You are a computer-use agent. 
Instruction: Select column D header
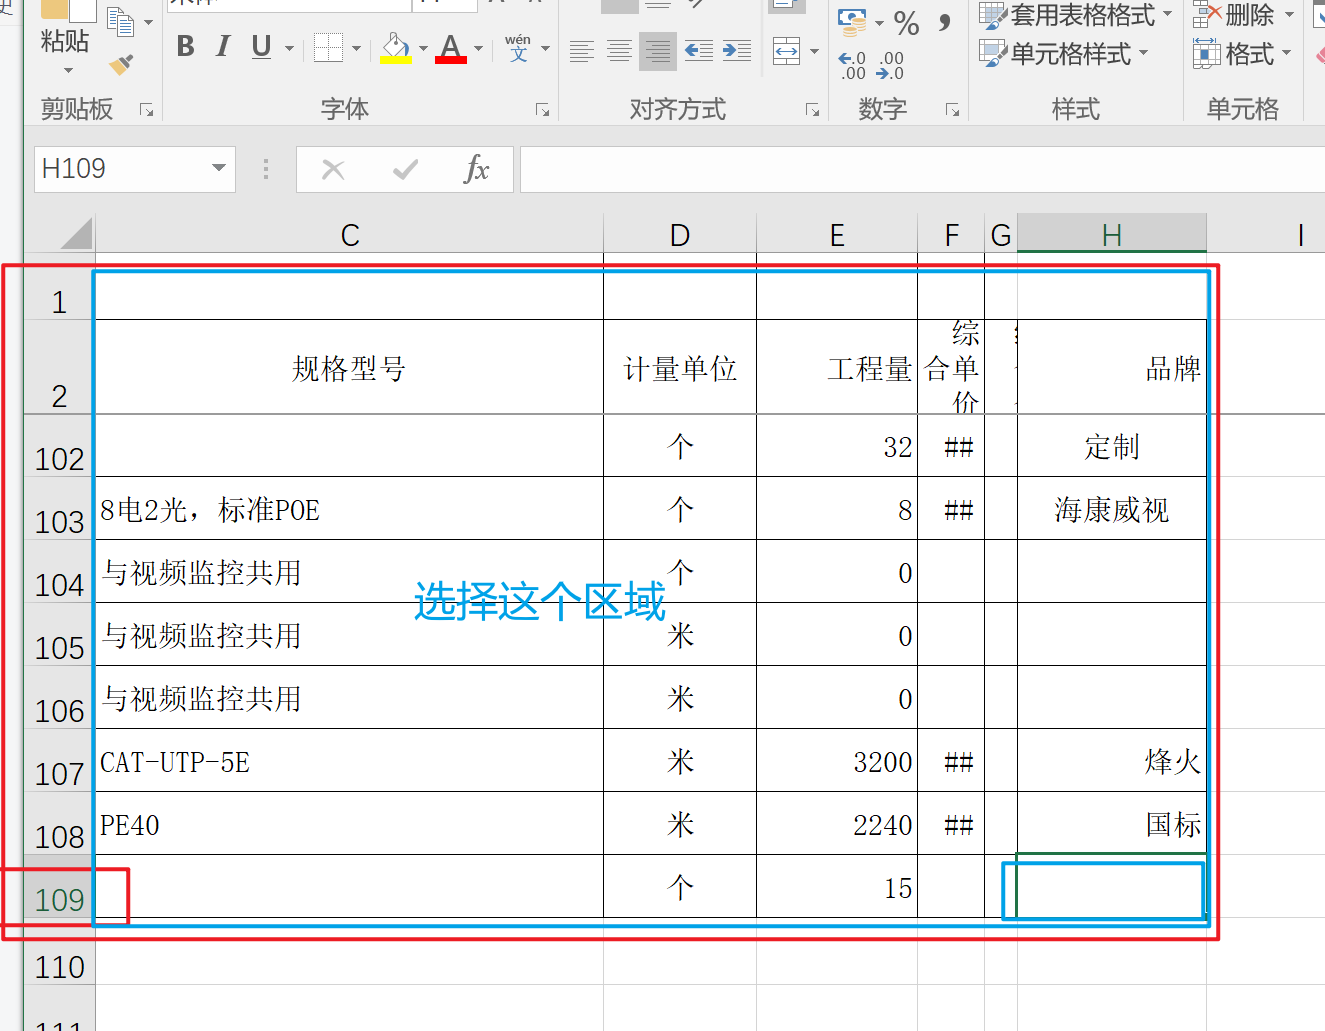coord(680,234)
